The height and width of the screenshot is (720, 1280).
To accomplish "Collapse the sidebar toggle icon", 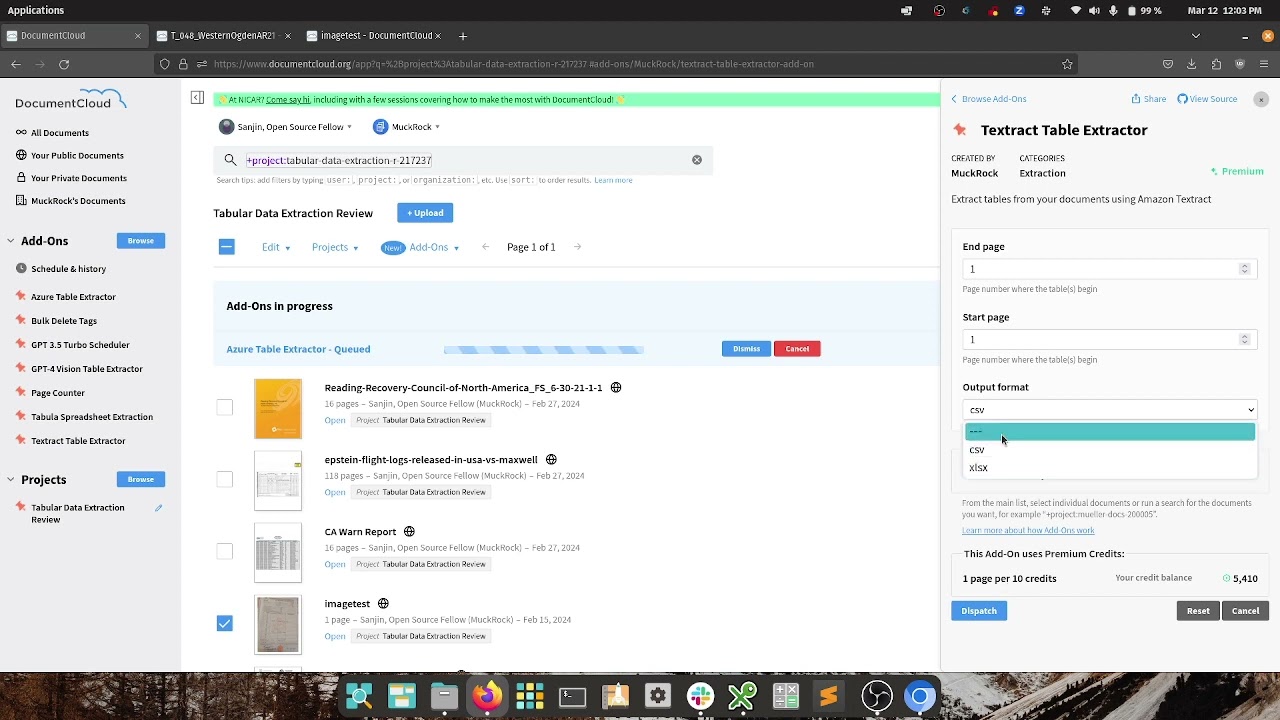I will [x=197, y=98].
